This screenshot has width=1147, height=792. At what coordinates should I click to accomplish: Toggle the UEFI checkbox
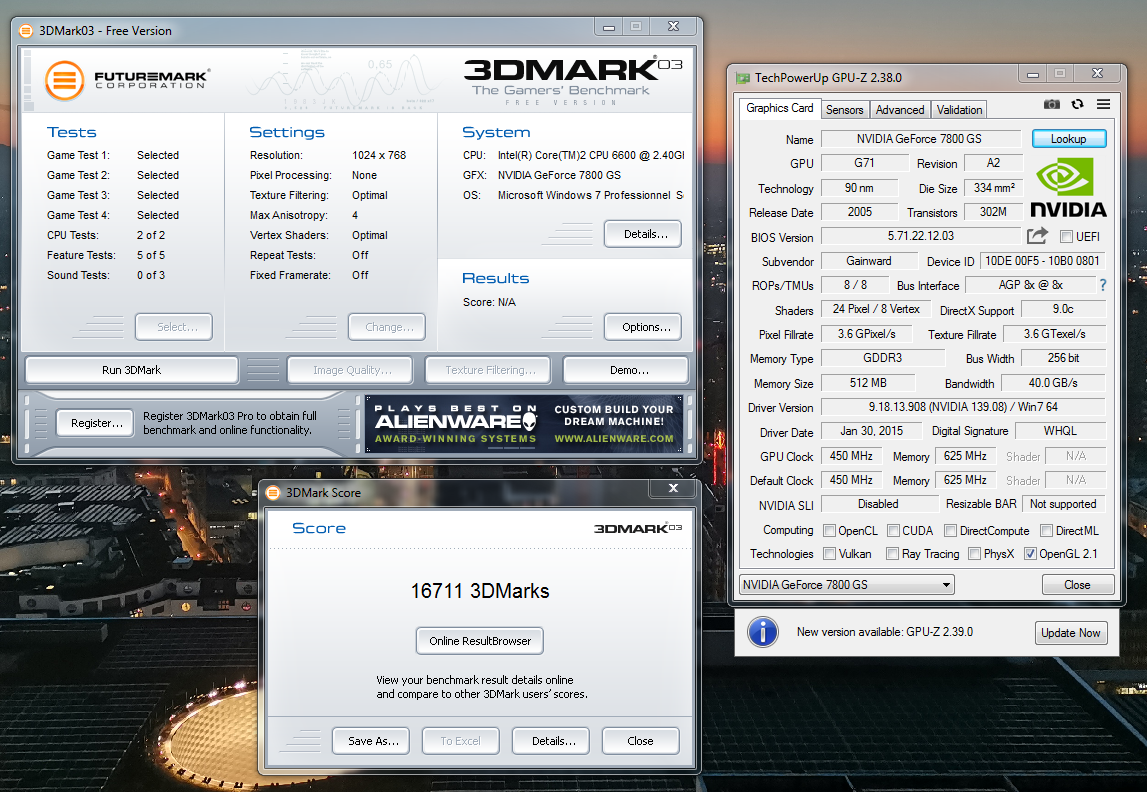pos(1067,236)
